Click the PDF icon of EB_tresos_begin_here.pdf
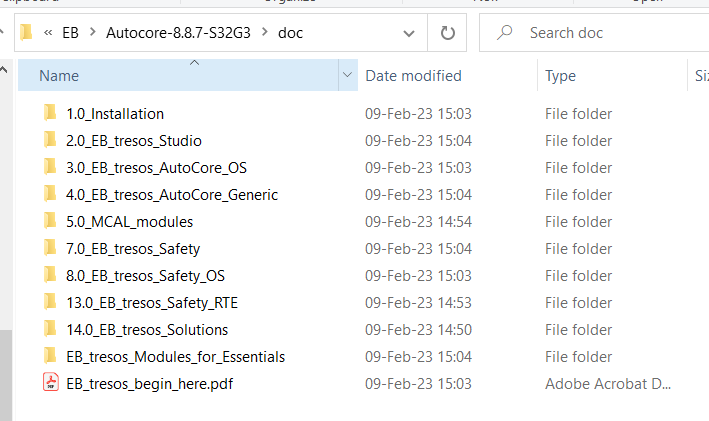The width and height of the screenshot is (709, 421). click(x=51, y=383)
